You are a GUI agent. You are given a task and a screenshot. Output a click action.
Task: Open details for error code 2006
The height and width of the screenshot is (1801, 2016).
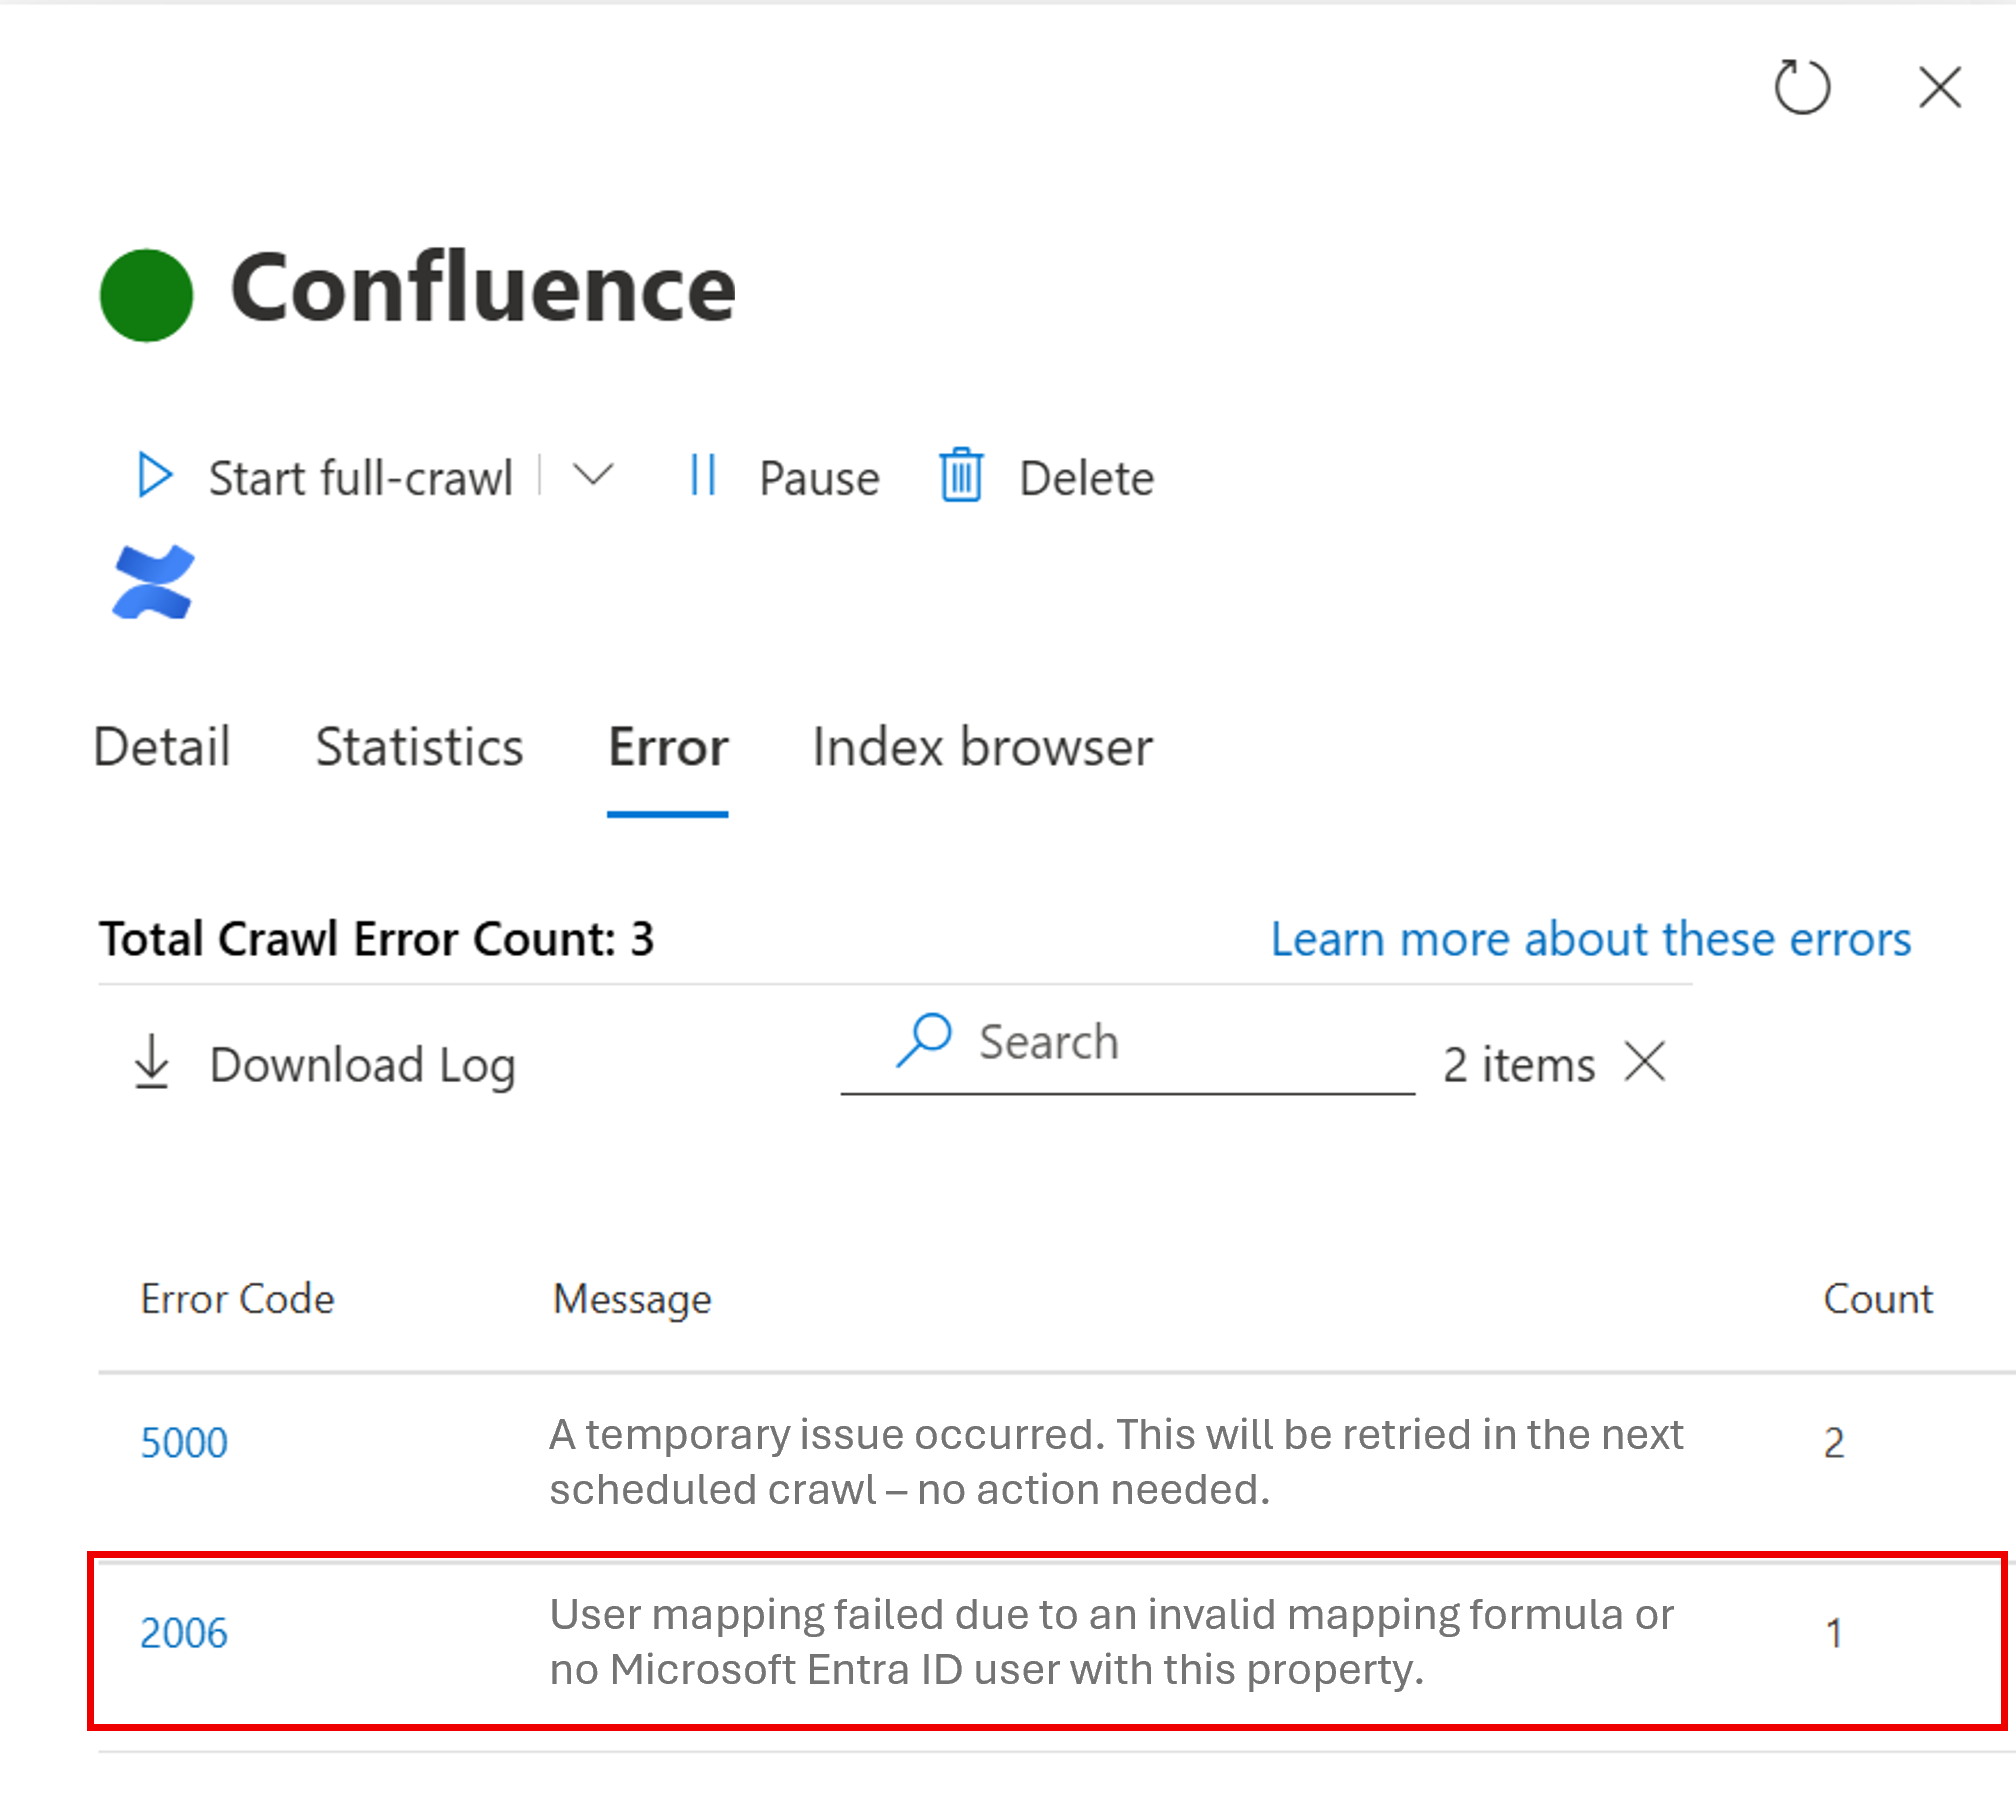[x=184, y=1630]
